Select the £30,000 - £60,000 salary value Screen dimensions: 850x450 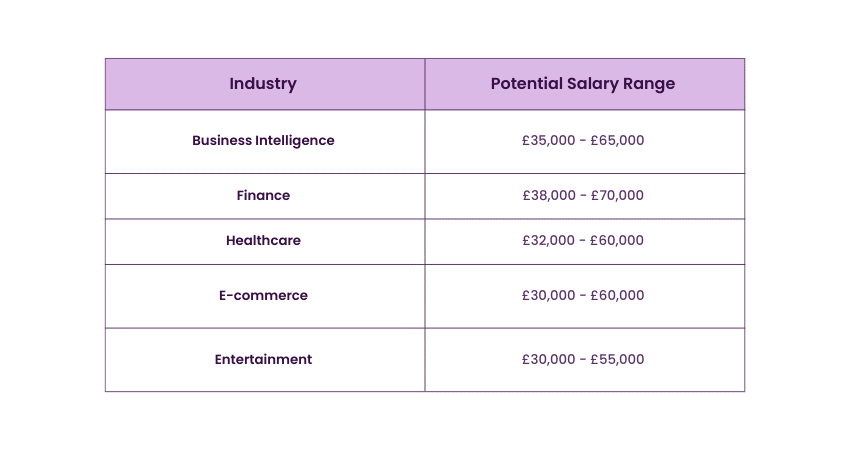click(x=583, y=296)
